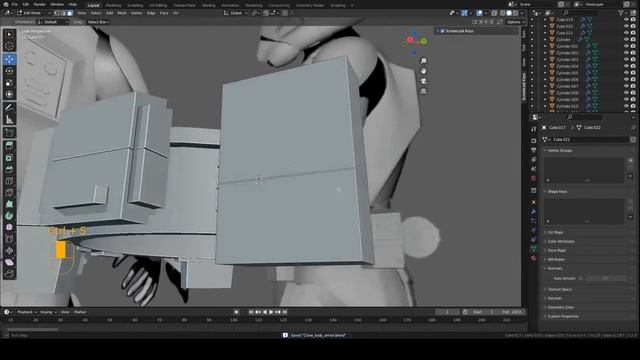
Task: Expand the Color Attributes panel
Action: (560, 242)
